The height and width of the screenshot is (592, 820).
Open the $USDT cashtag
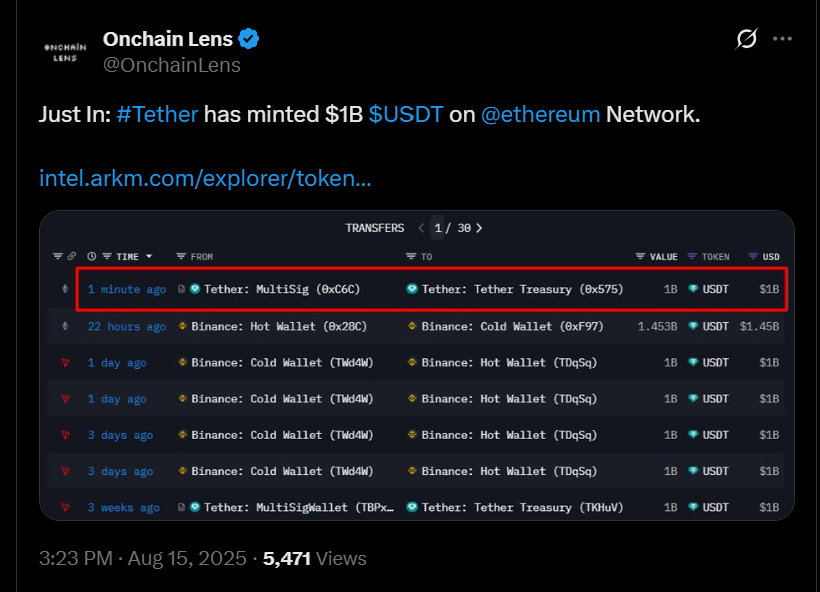pyautogui.click(x=406, y=114)
